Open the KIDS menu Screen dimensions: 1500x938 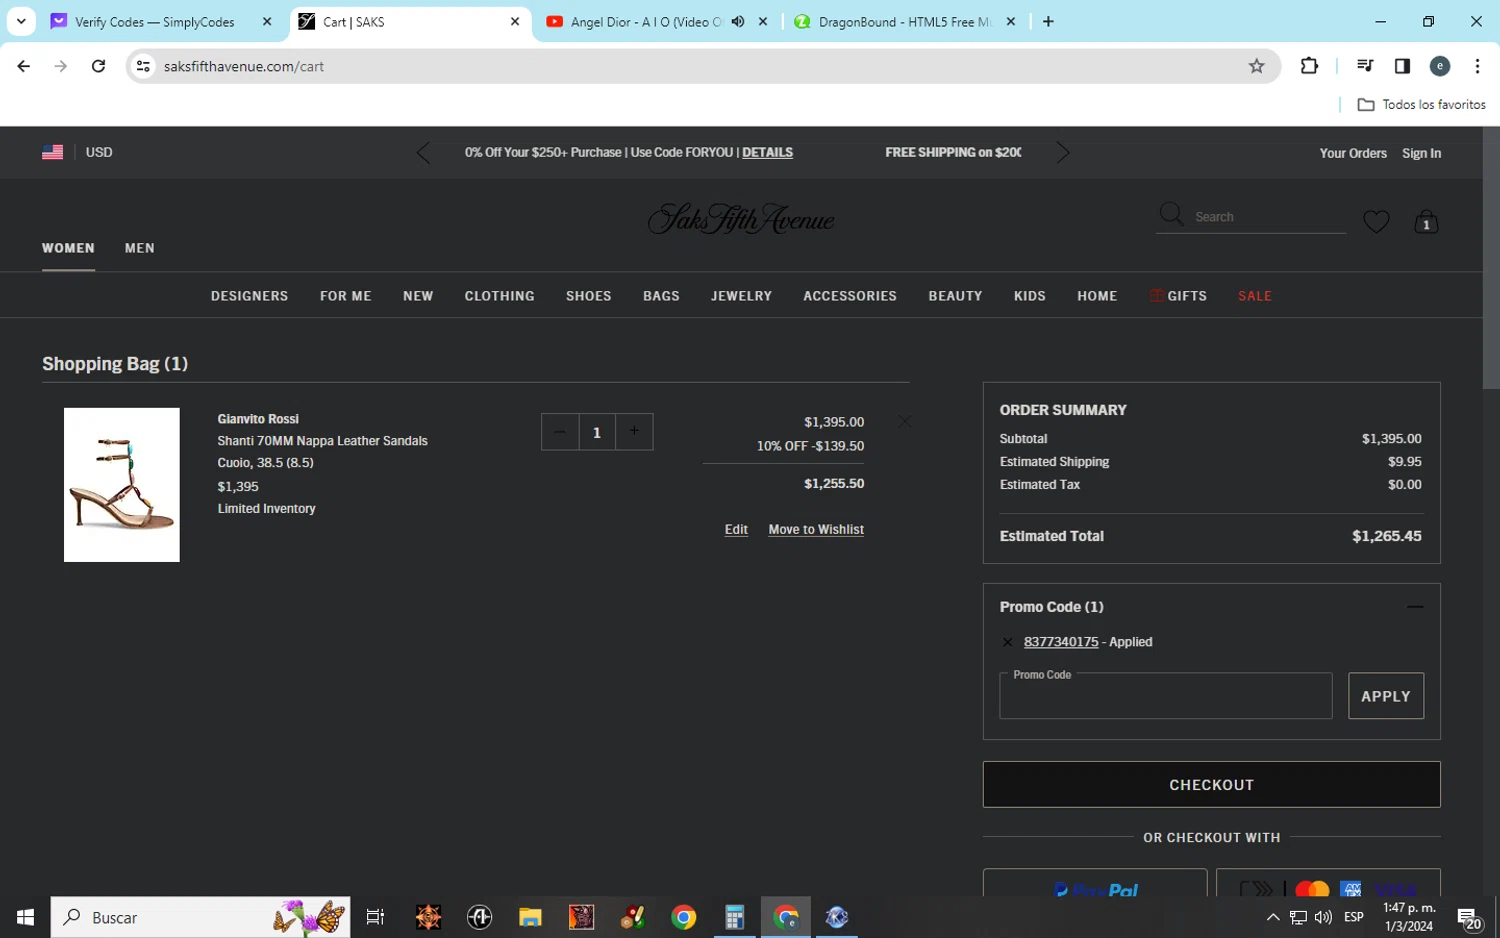(1029, 296)
